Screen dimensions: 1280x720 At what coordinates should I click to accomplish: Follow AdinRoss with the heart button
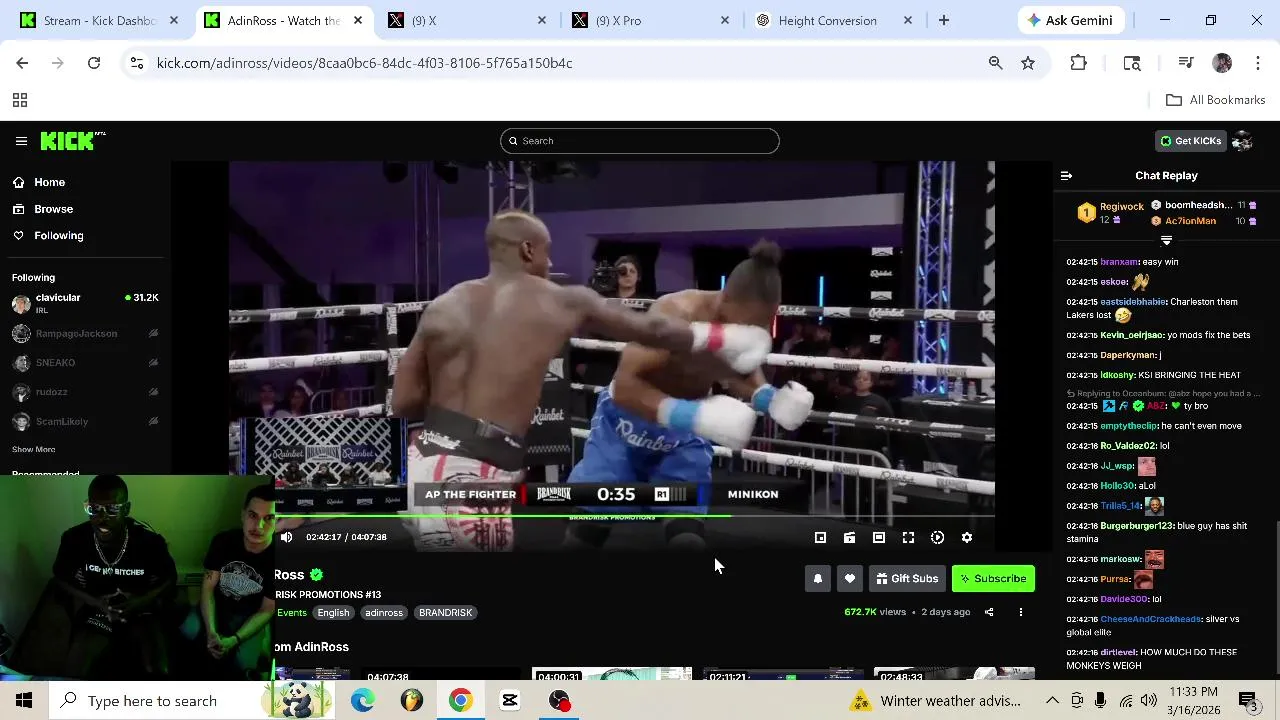click(850, 579)
